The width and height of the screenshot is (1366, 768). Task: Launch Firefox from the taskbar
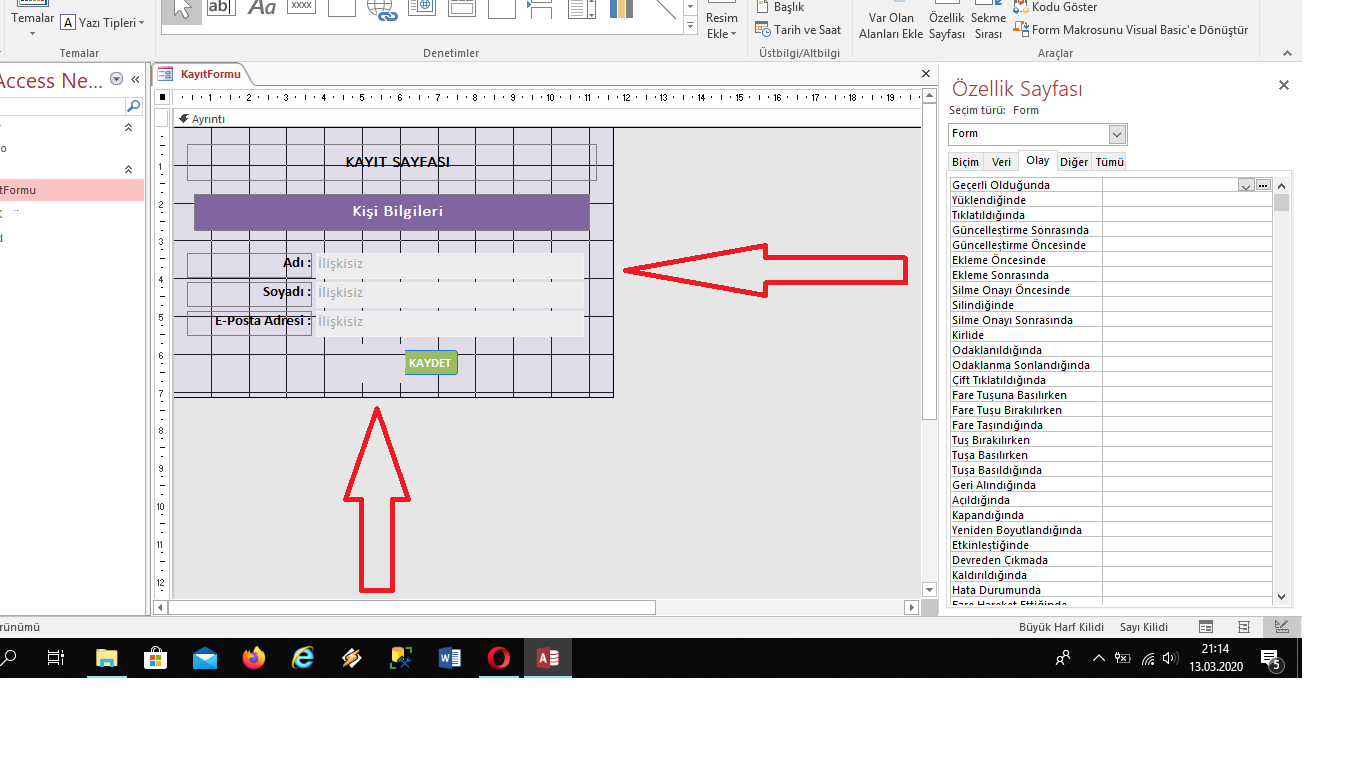click(254, 657)
